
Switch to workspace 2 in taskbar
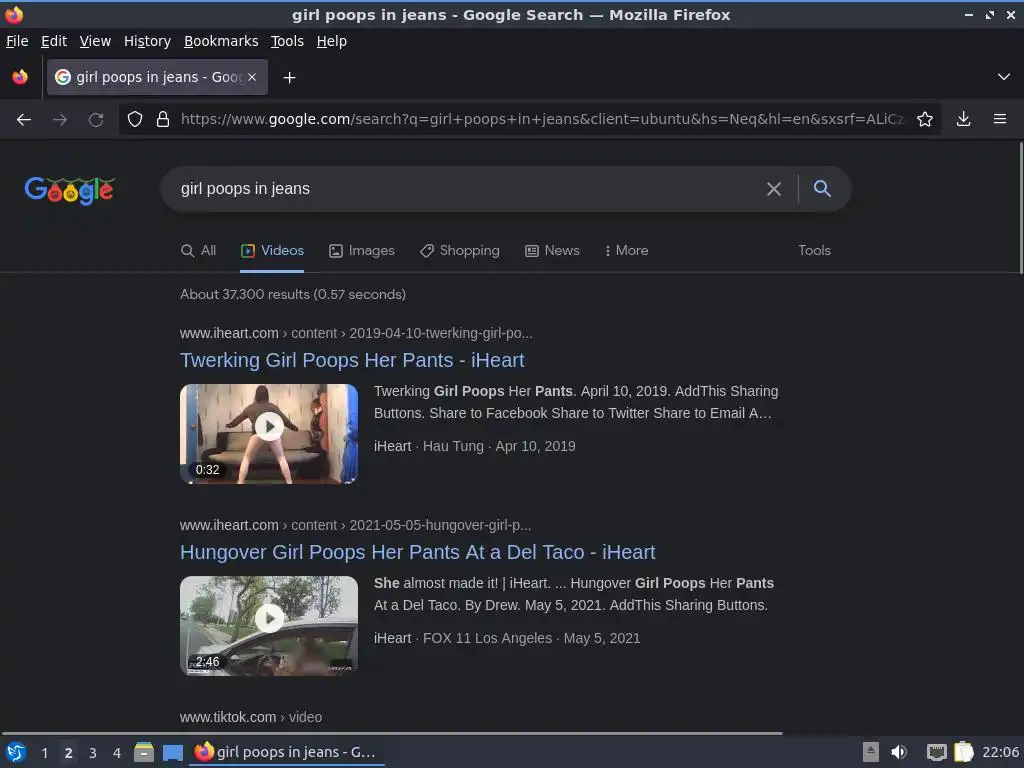tap(68, 753)
